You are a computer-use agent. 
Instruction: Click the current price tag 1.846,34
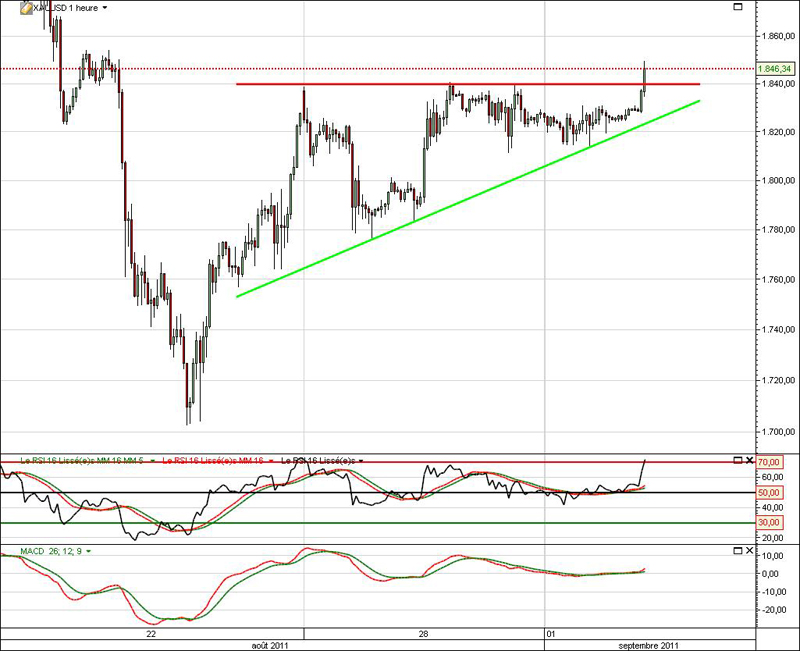point(776,68)
